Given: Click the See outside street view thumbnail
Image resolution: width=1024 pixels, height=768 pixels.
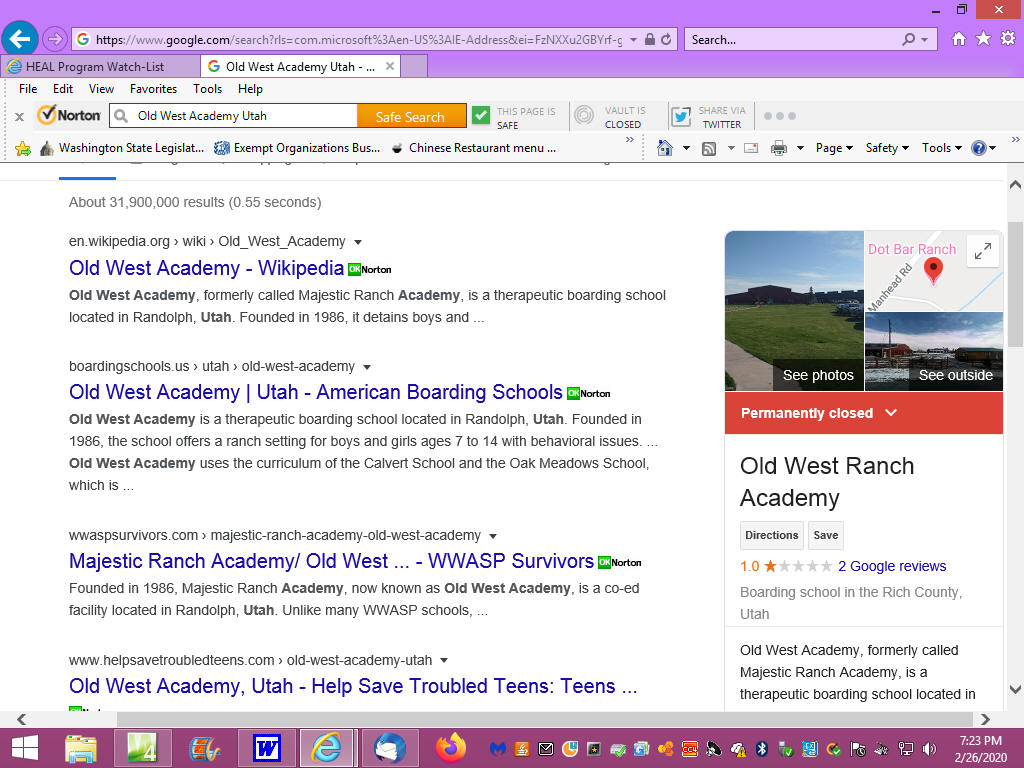Looking at the screenshot, I should [934, 351].
